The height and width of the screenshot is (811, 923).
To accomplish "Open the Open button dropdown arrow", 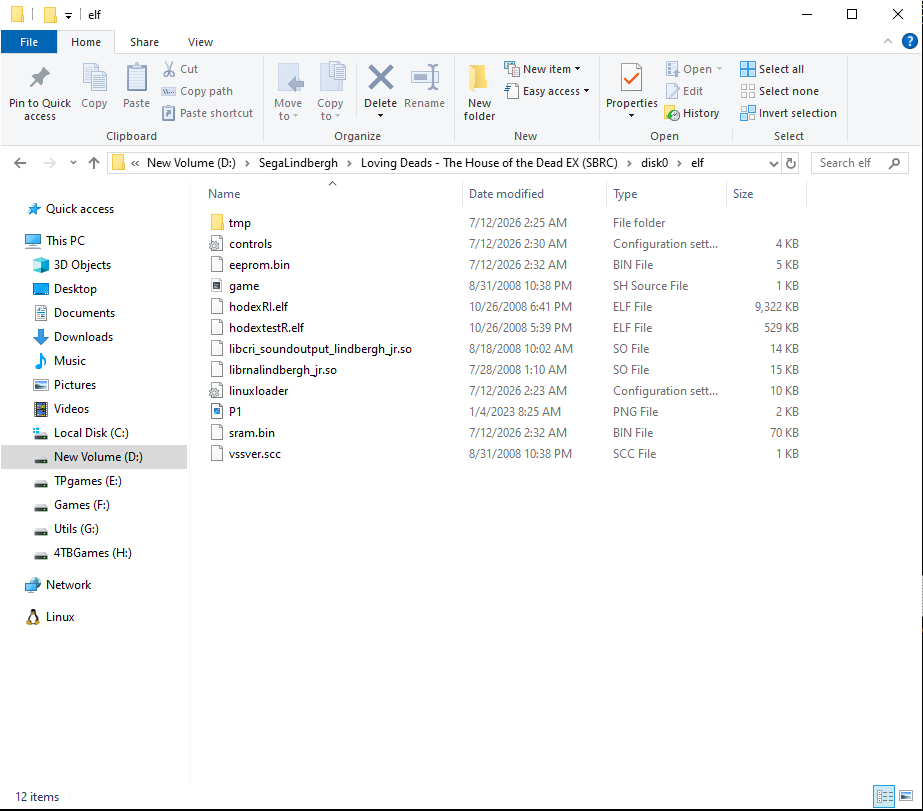I will pyautogui.click(x=719, y=69).
